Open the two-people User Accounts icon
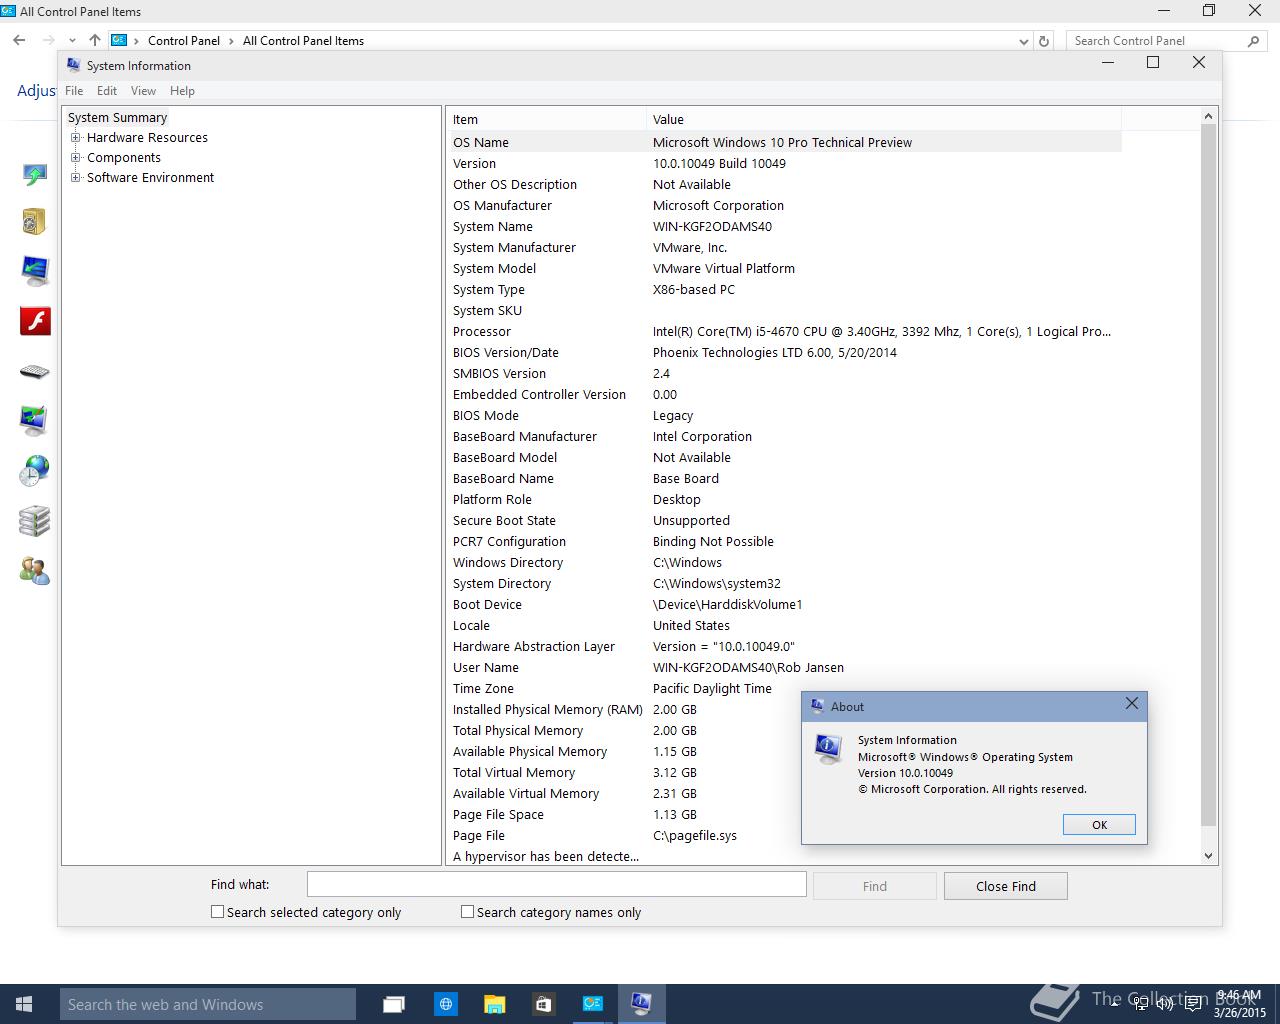The height and width of the screenshot is (1024, 1280). [x=35, y=571]
